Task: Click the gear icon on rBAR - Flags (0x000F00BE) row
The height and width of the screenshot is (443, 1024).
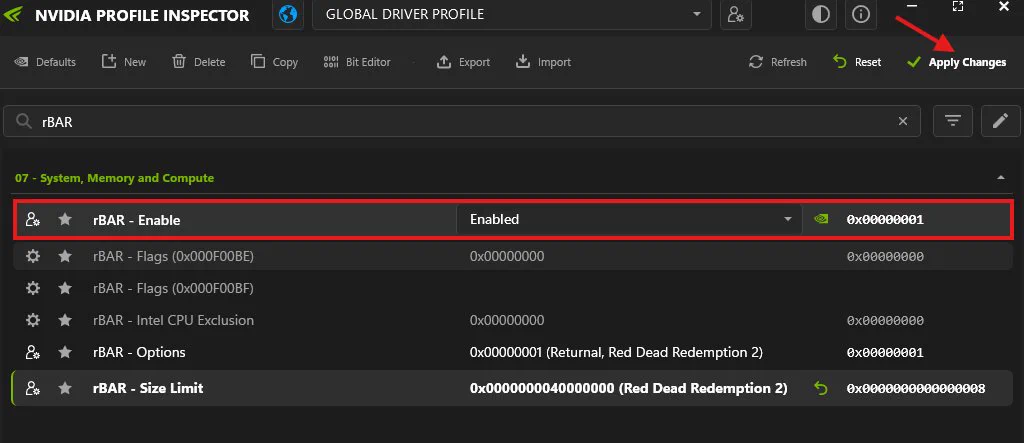Action: [33, 256]
